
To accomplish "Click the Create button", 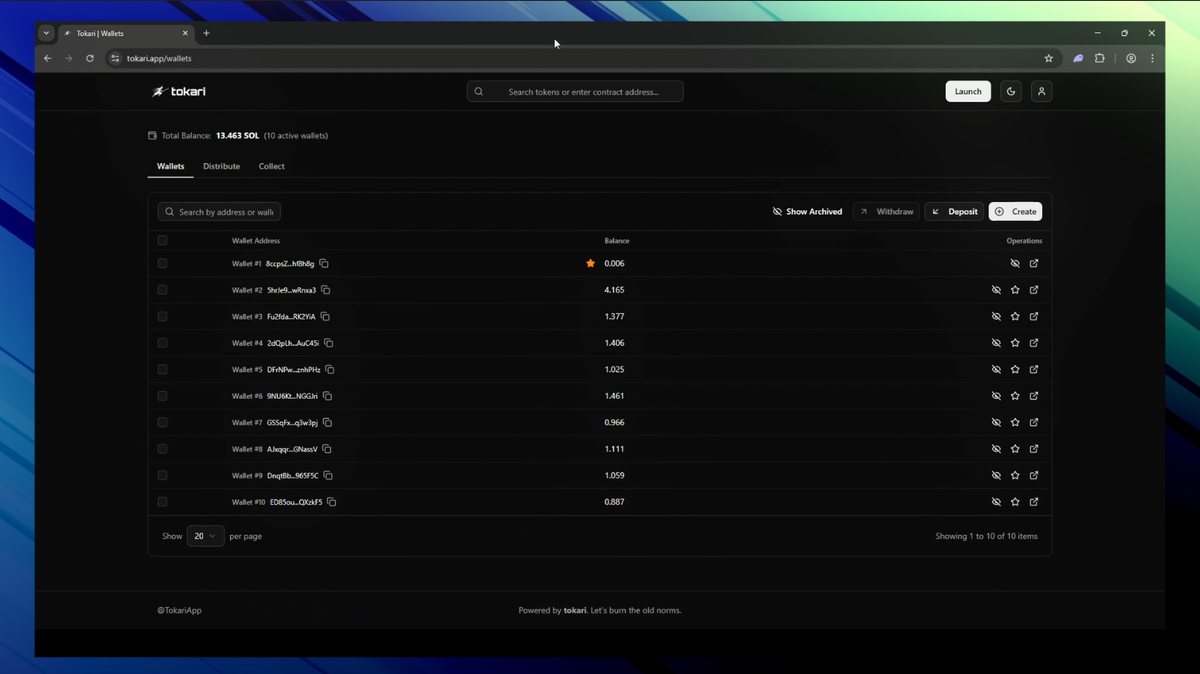I will (x=1015, y=211).
